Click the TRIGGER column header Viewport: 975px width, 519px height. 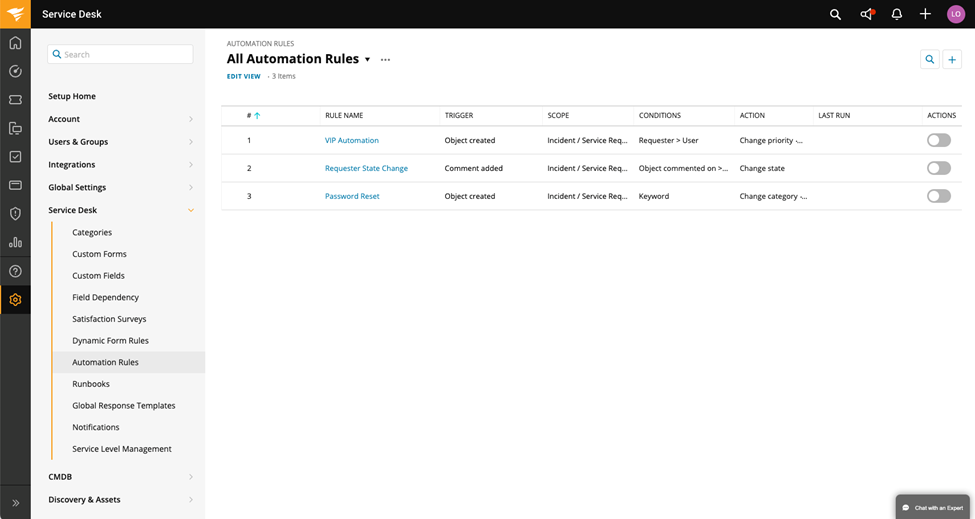click(x=459, y=116)
